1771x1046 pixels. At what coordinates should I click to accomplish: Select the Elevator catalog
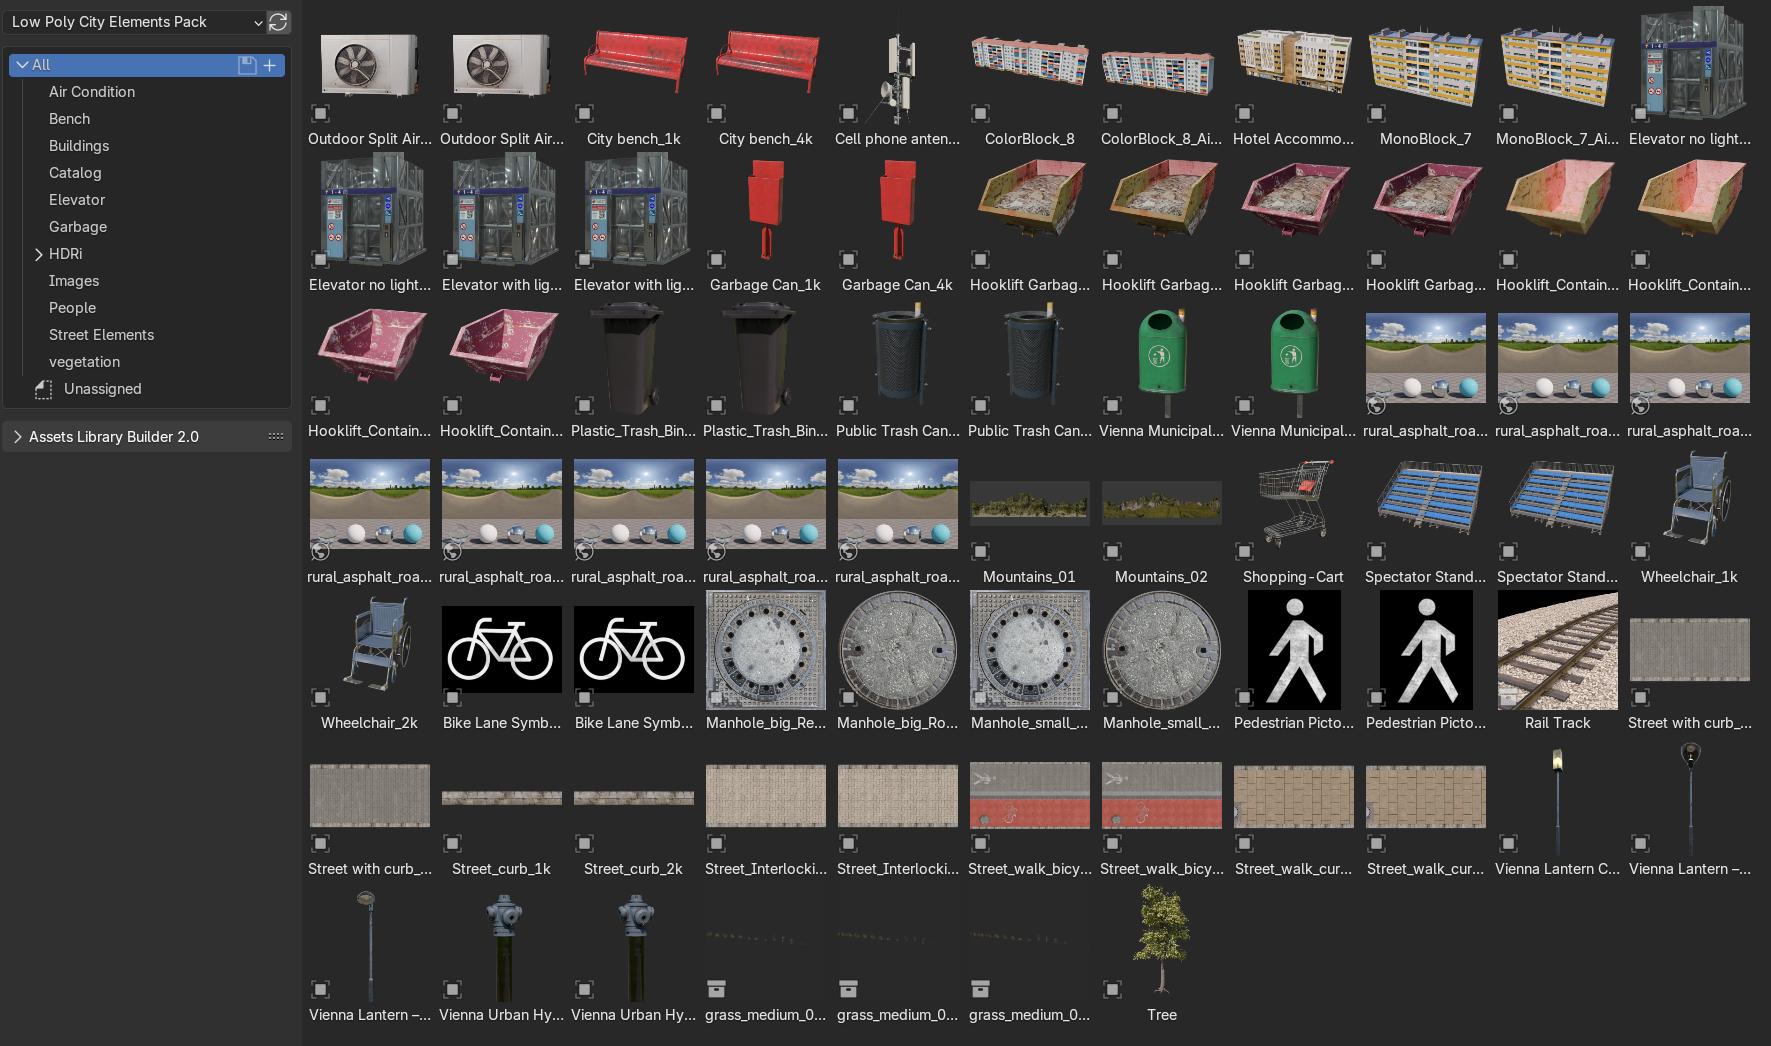77,200
